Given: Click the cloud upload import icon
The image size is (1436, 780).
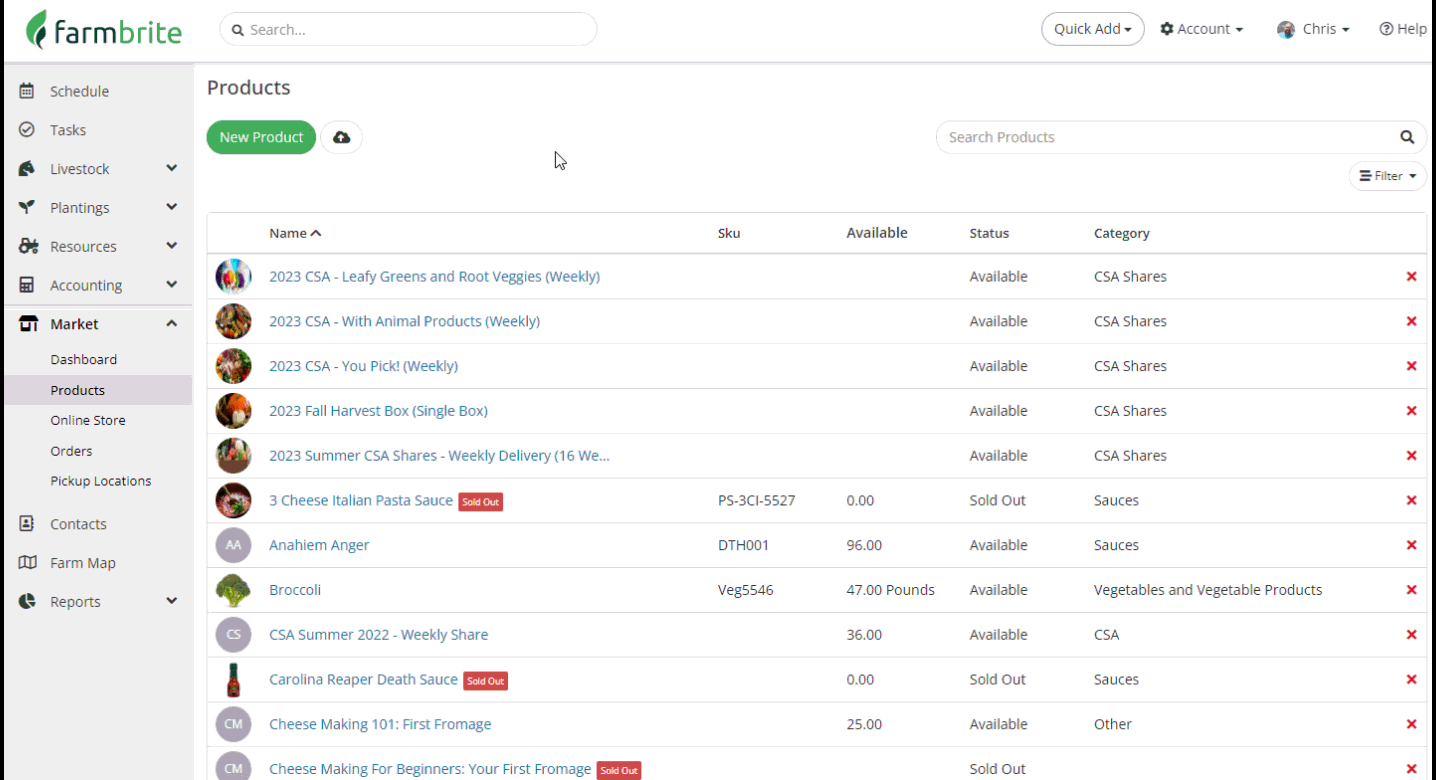Looking at the screenshot, I should coord(341,137).
